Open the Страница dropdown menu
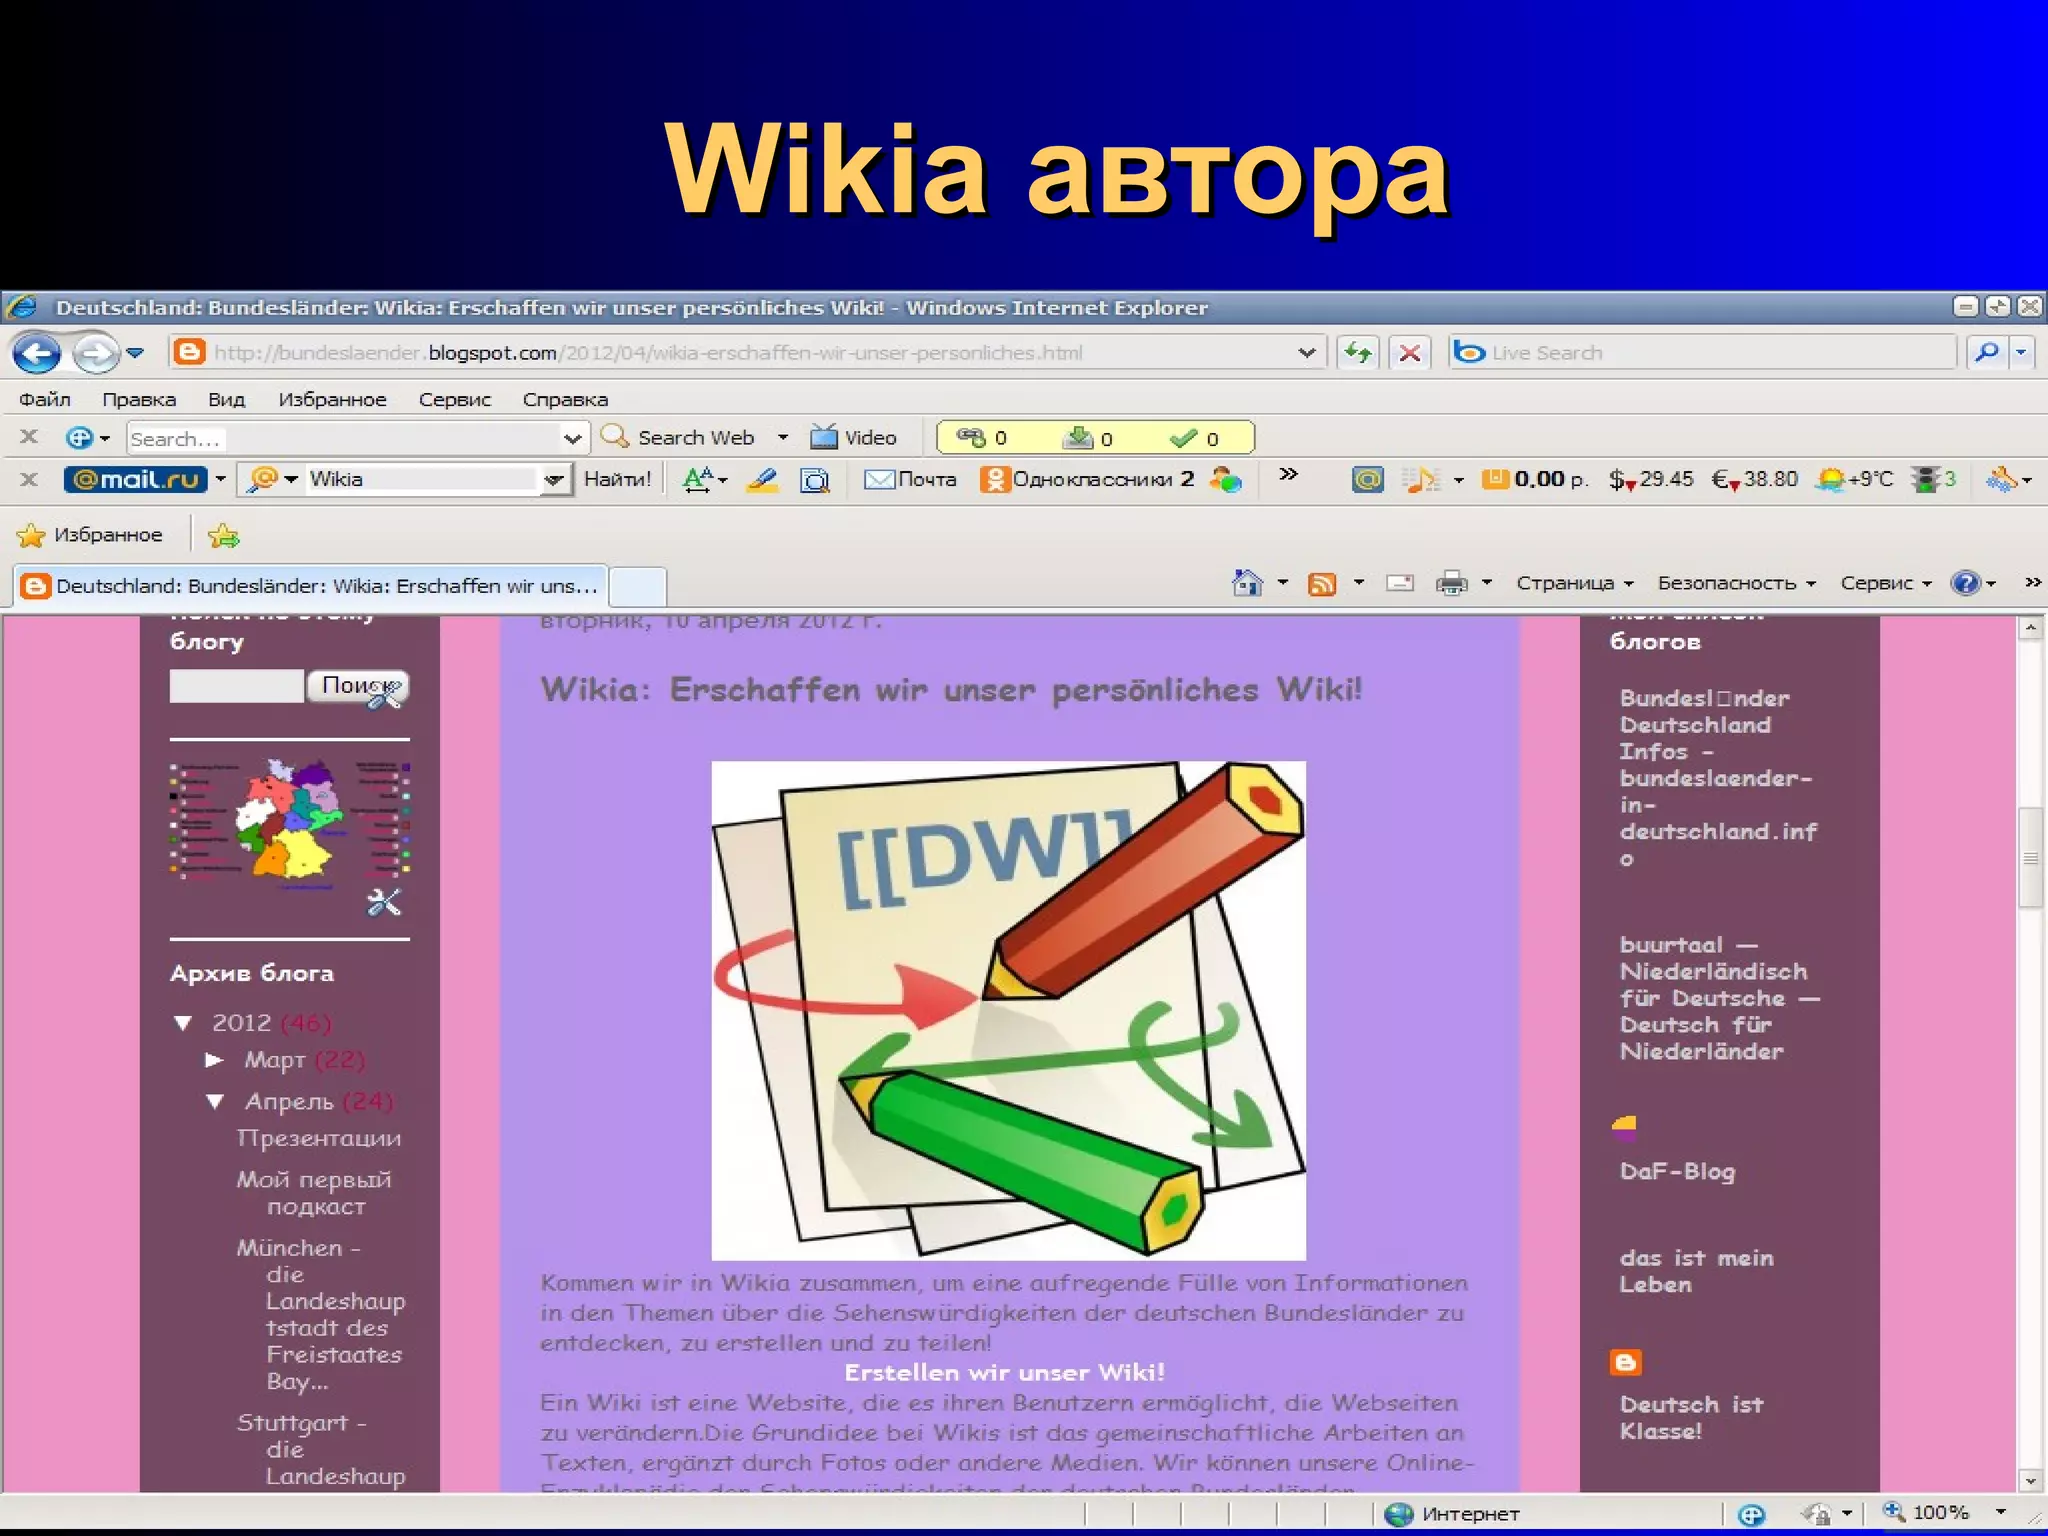This screenshot has height=1536, width=2048. coord(1575,583)
